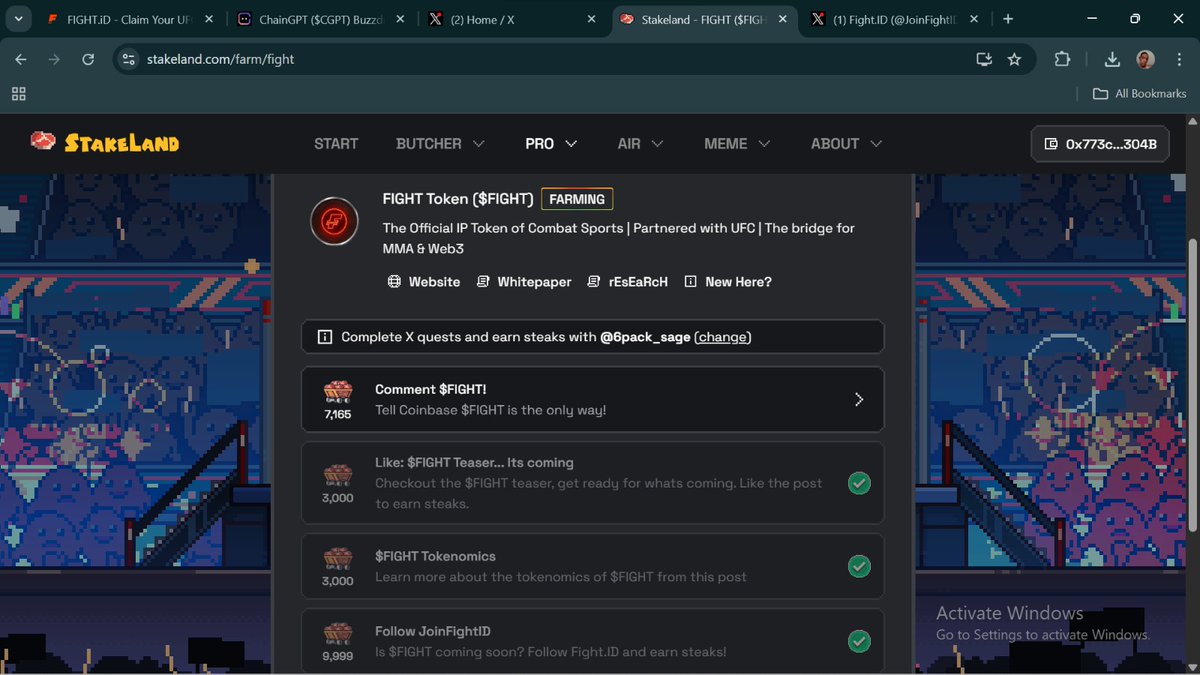Open the rEsEaRcH link
The width and height of the screenshot is (1200, 675).
click(628, 282)
